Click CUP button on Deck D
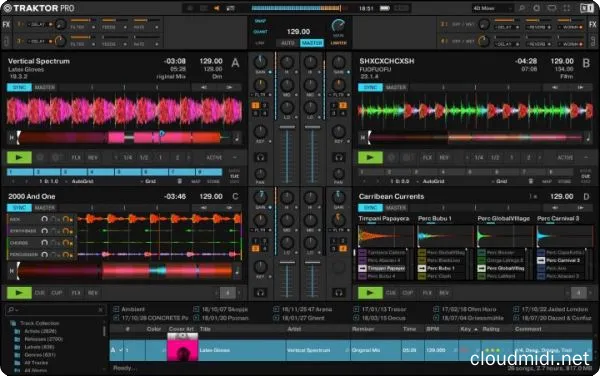600x376 pixels. (x=408, y=293)
